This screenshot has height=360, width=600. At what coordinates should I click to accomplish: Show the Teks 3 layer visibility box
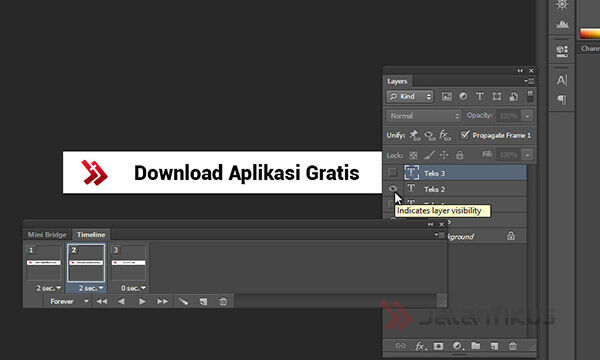click(x=393, y=173)
